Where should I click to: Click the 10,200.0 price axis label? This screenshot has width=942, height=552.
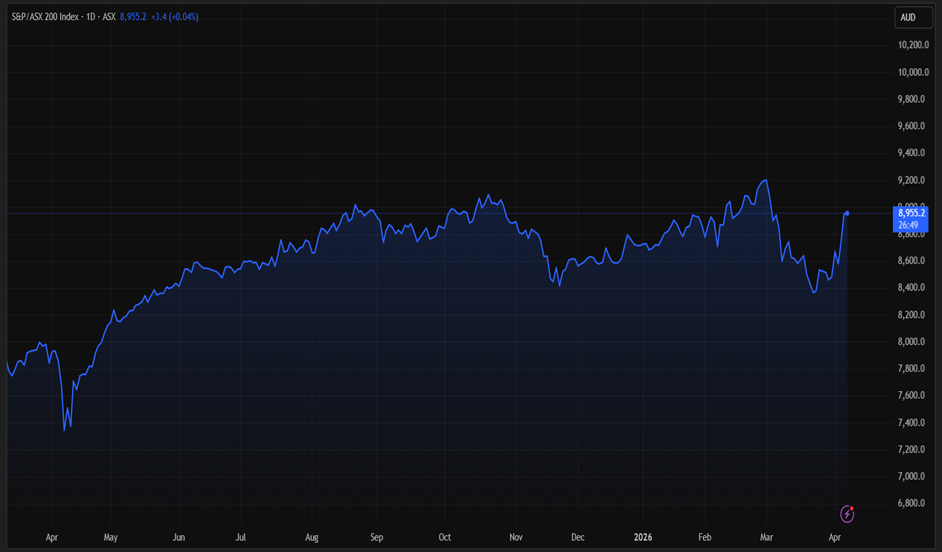point(913,45)
